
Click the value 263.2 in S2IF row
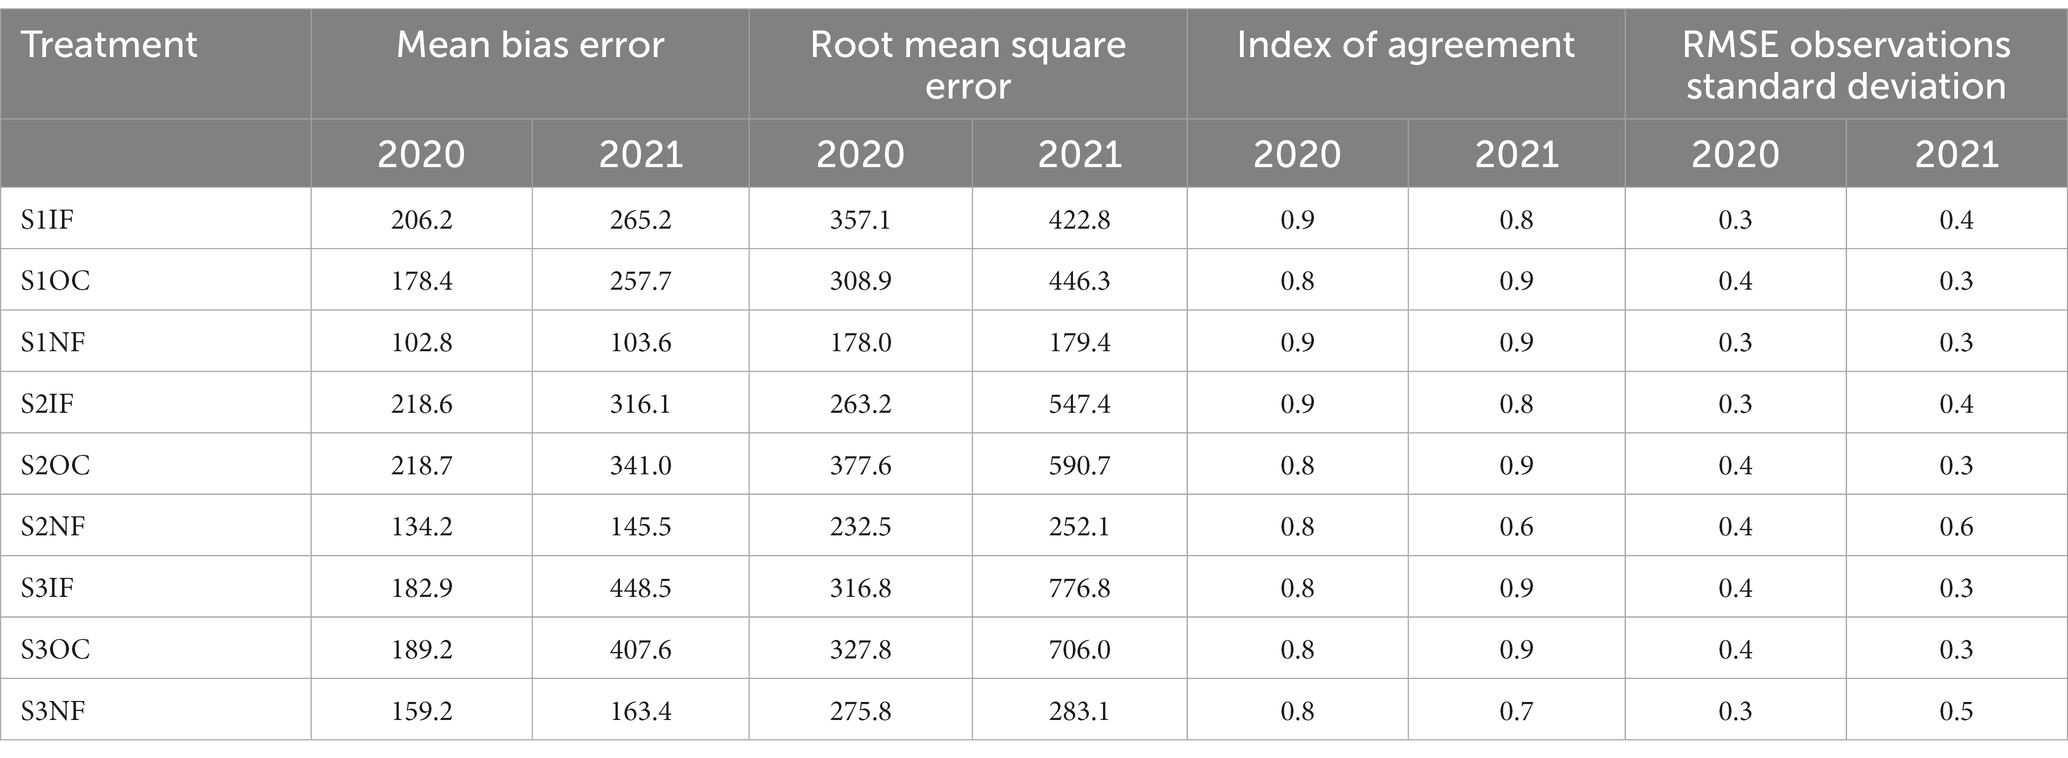(x=860, y=404)
